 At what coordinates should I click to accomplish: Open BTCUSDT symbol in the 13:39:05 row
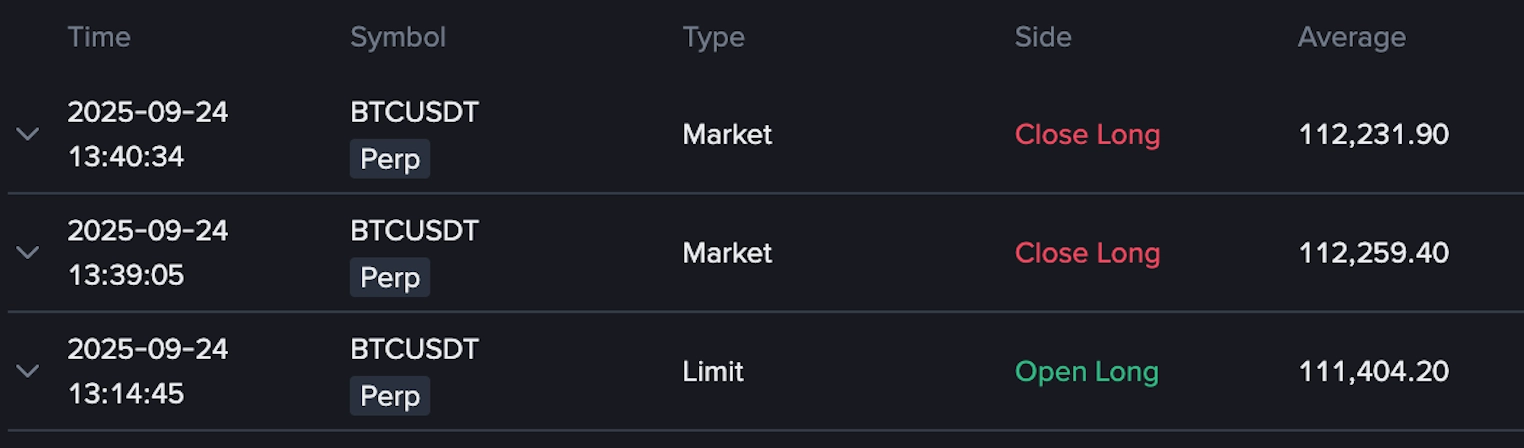point(415,231)
